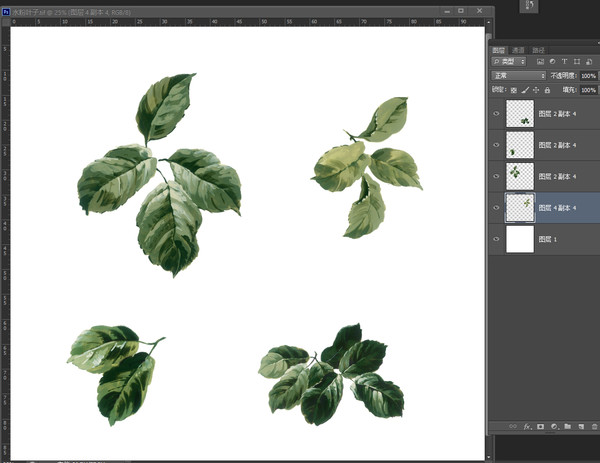Image resolution: width=600 pixels, height=463 pixels.
Task: Select layer name 图层 4 副本 4
Action: (x=557, y=208)
